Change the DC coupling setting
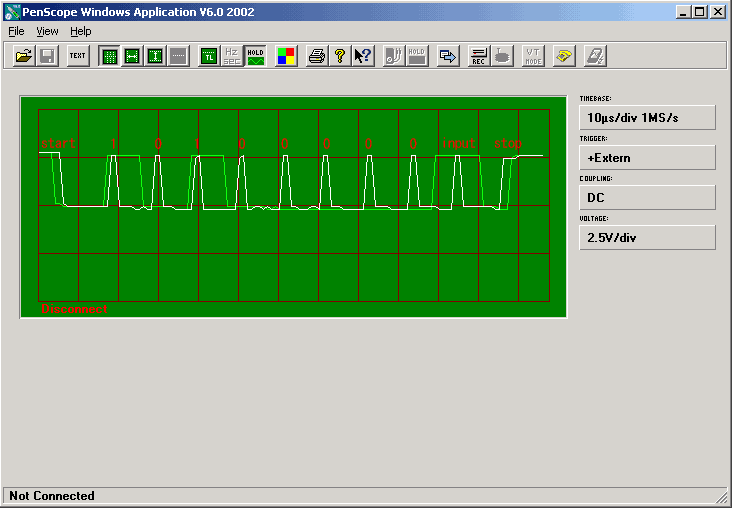732x508 pixels. tap(648, 198)
